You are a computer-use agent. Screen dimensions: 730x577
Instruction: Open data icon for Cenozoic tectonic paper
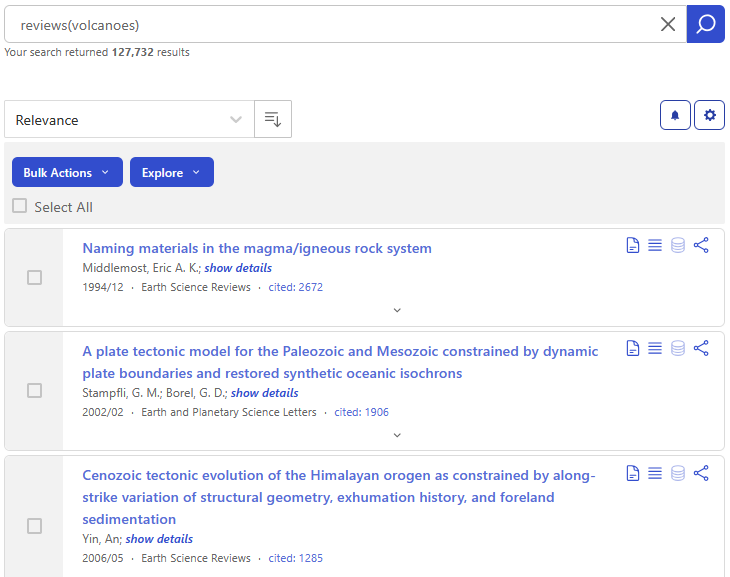click(678, 473)
